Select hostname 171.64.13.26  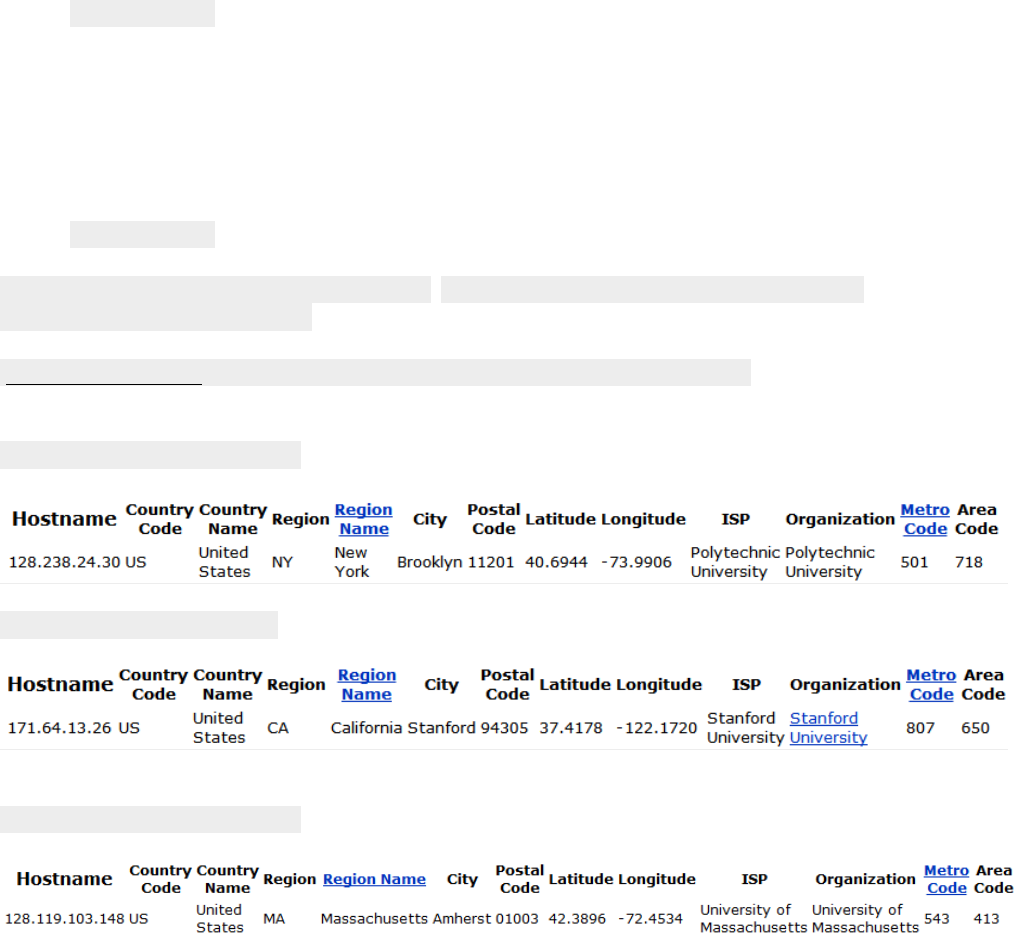coord(60,728)
